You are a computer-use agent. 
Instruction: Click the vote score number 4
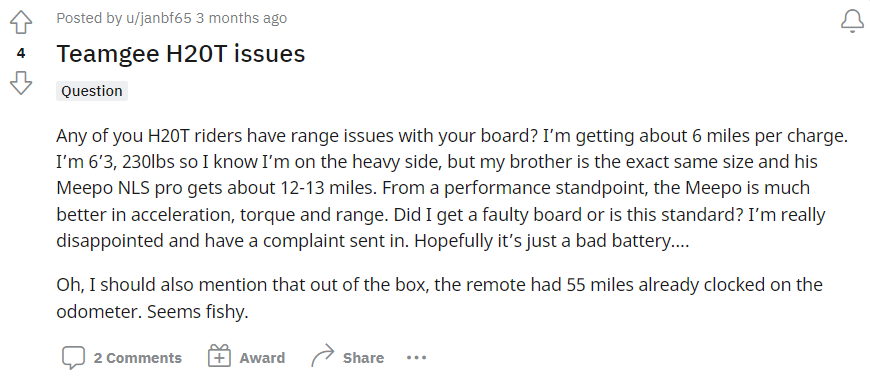pos(21,53)
